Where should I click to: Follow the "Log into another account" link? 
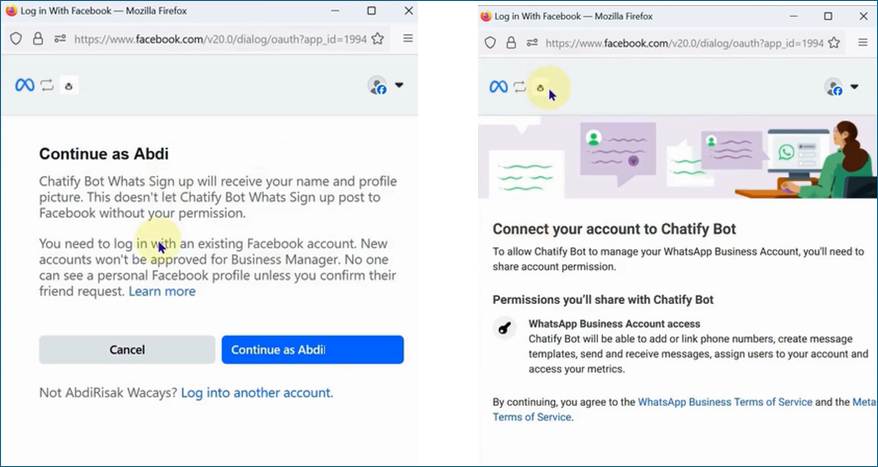257,393
